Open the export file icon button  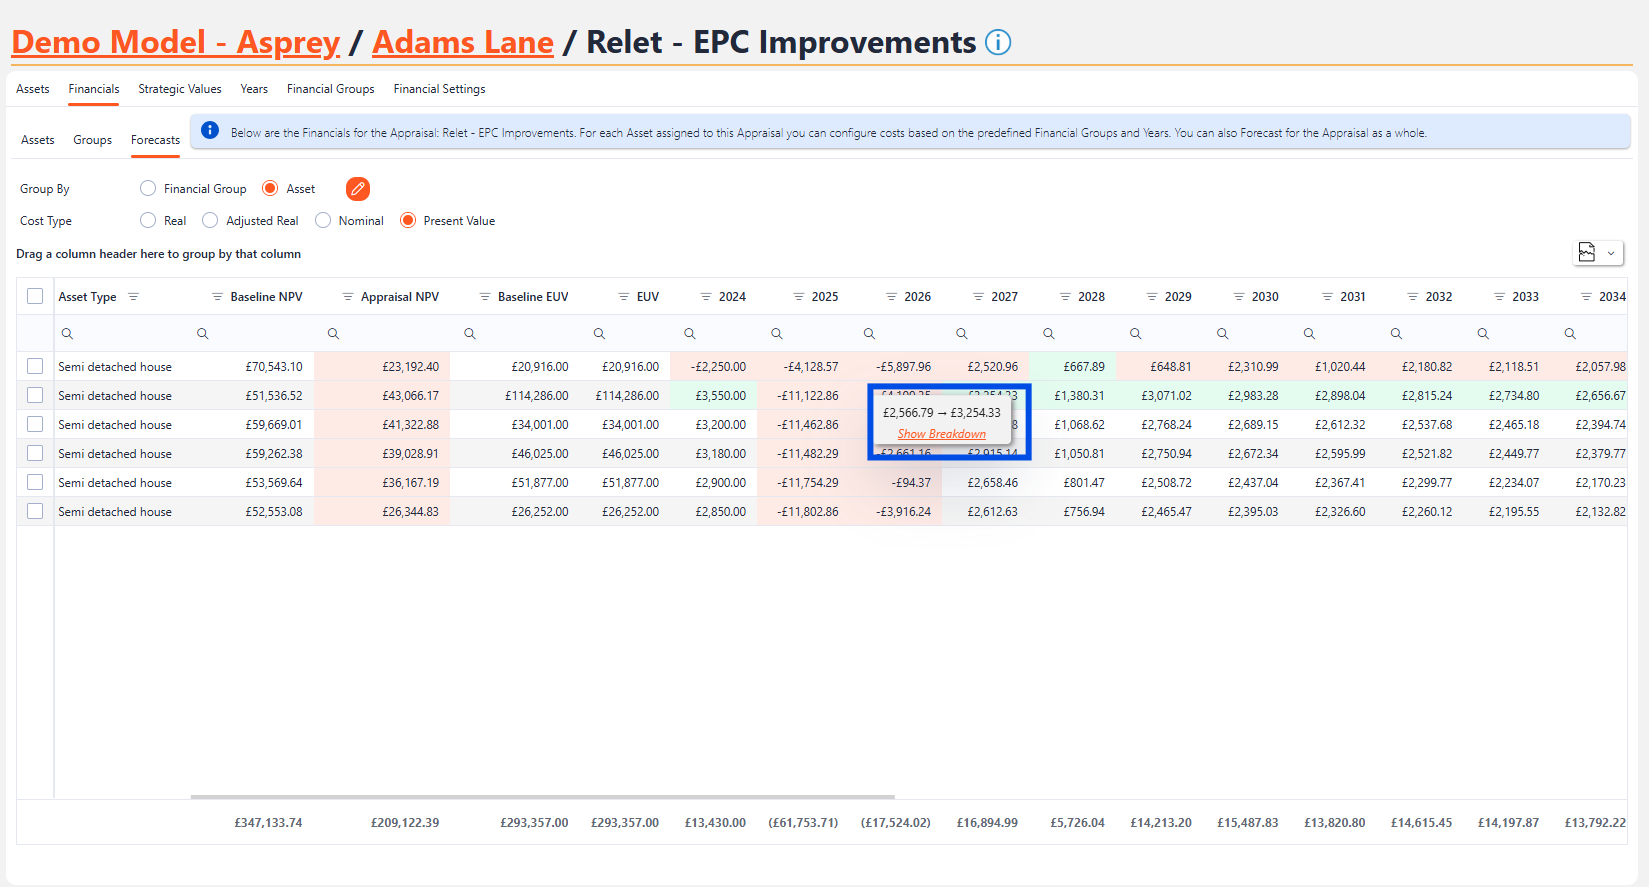[1587, 253]
